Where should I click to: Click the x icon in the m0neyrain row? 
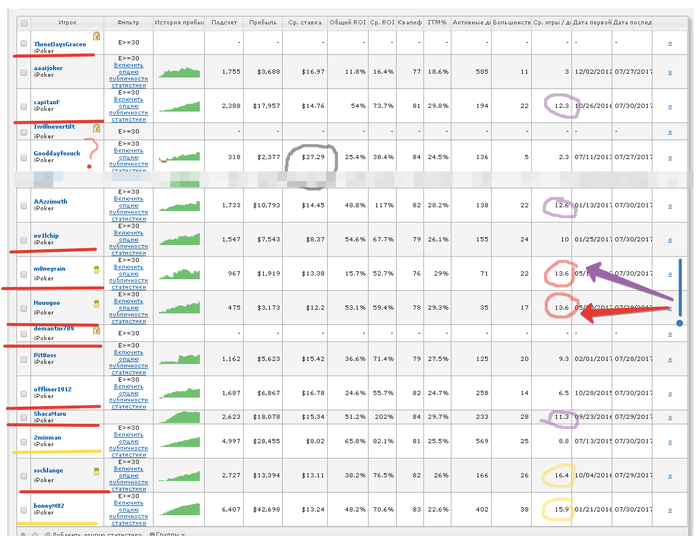coord(670,274)
